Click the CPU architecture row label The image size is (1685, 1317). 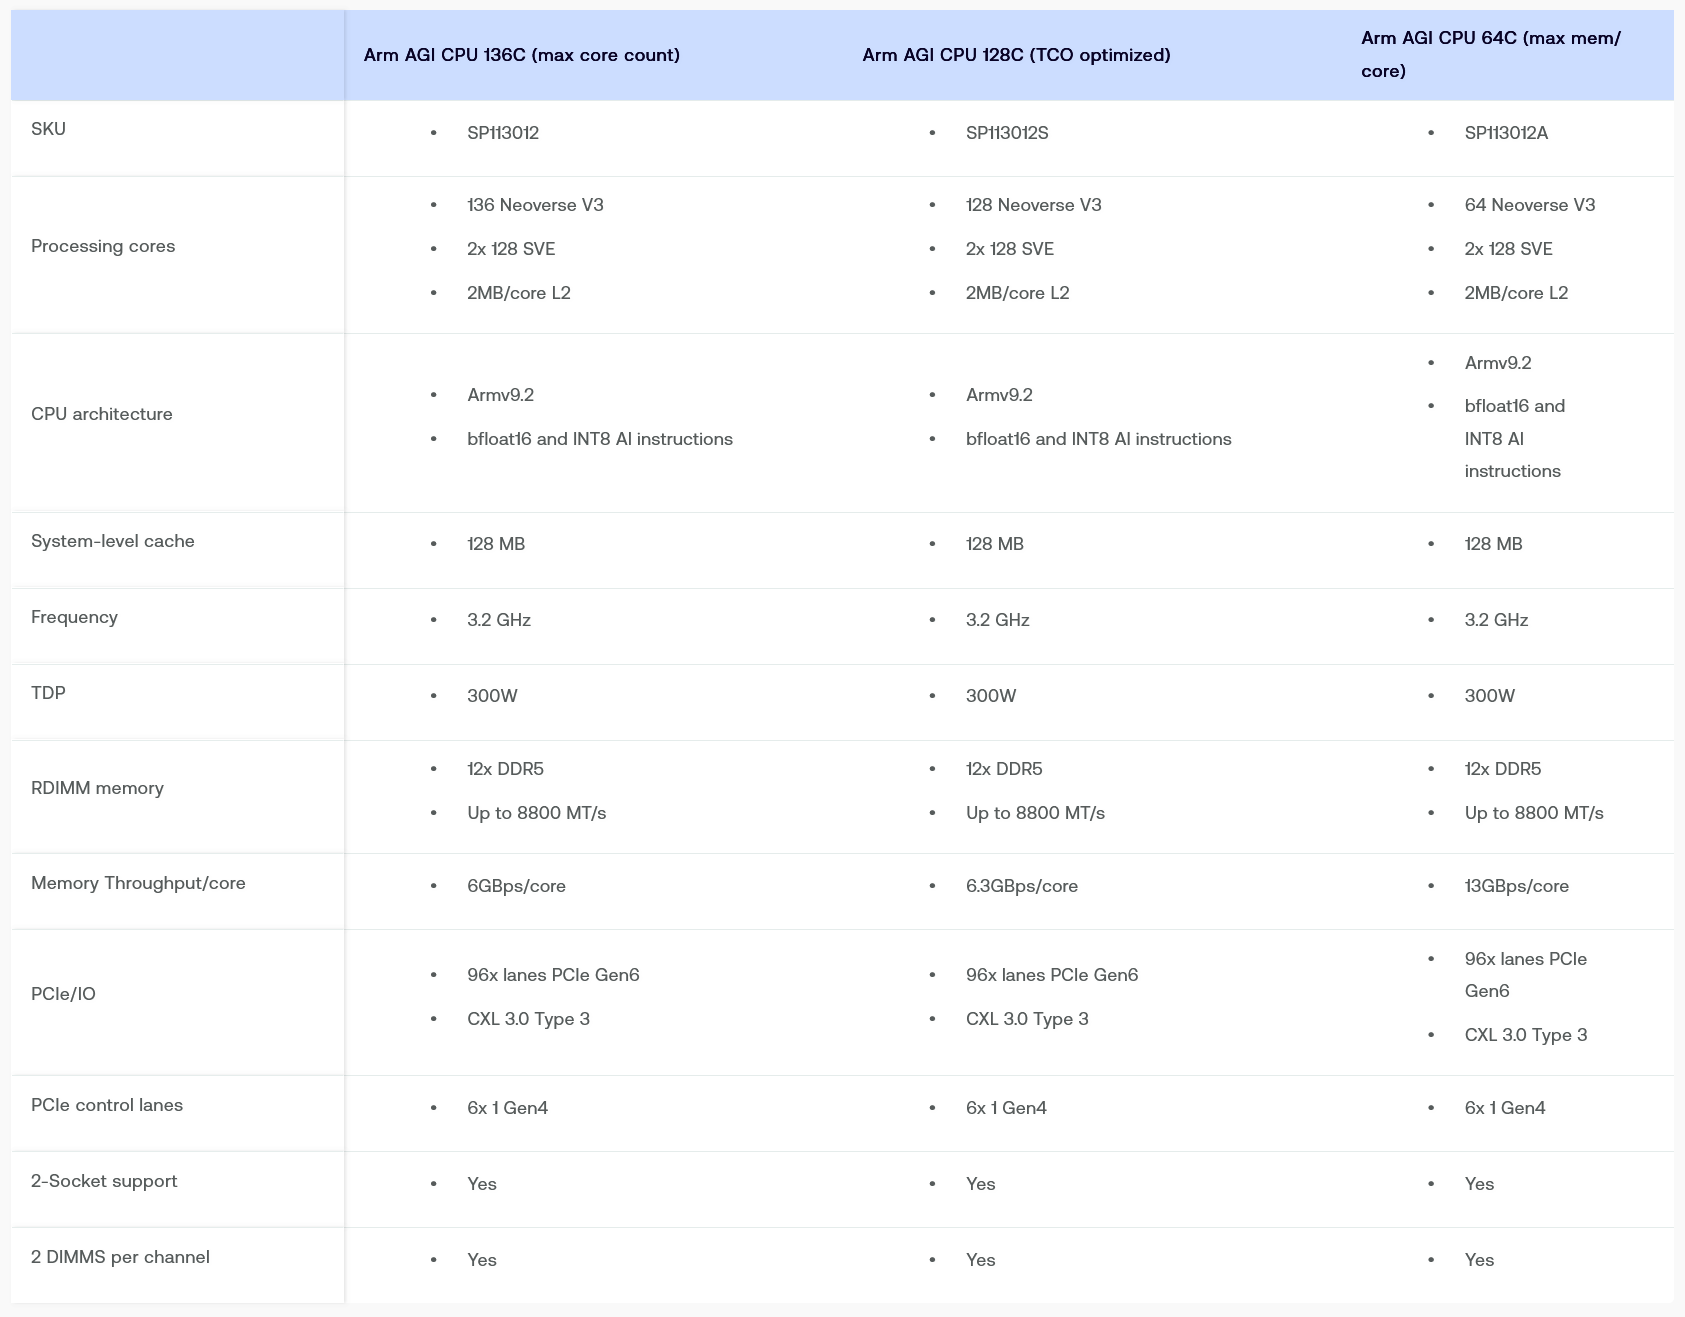(x=101, y=414)
